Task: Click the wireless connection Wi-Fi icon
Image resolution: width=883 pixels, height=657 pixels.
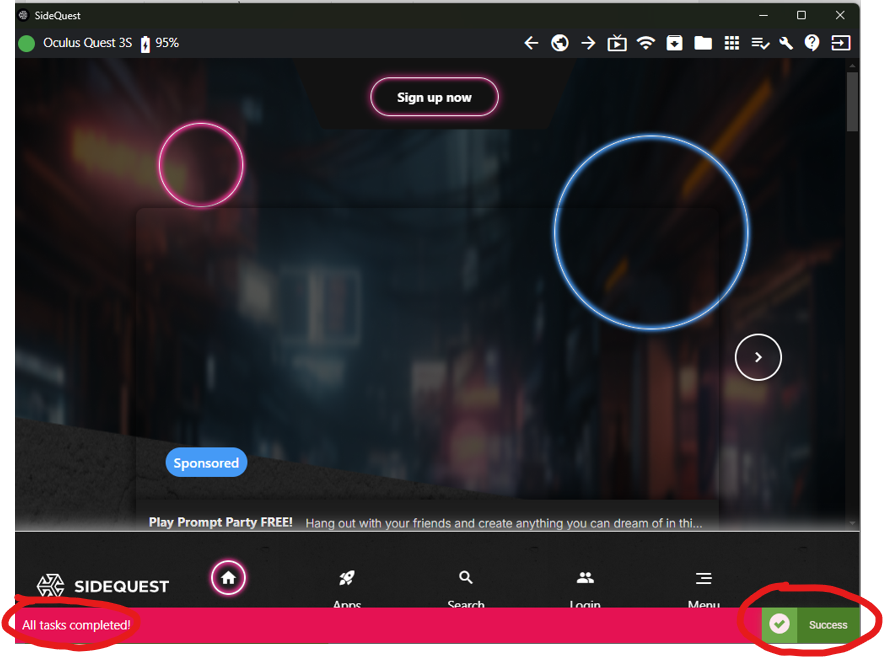Action: click(x=646, y=43)
